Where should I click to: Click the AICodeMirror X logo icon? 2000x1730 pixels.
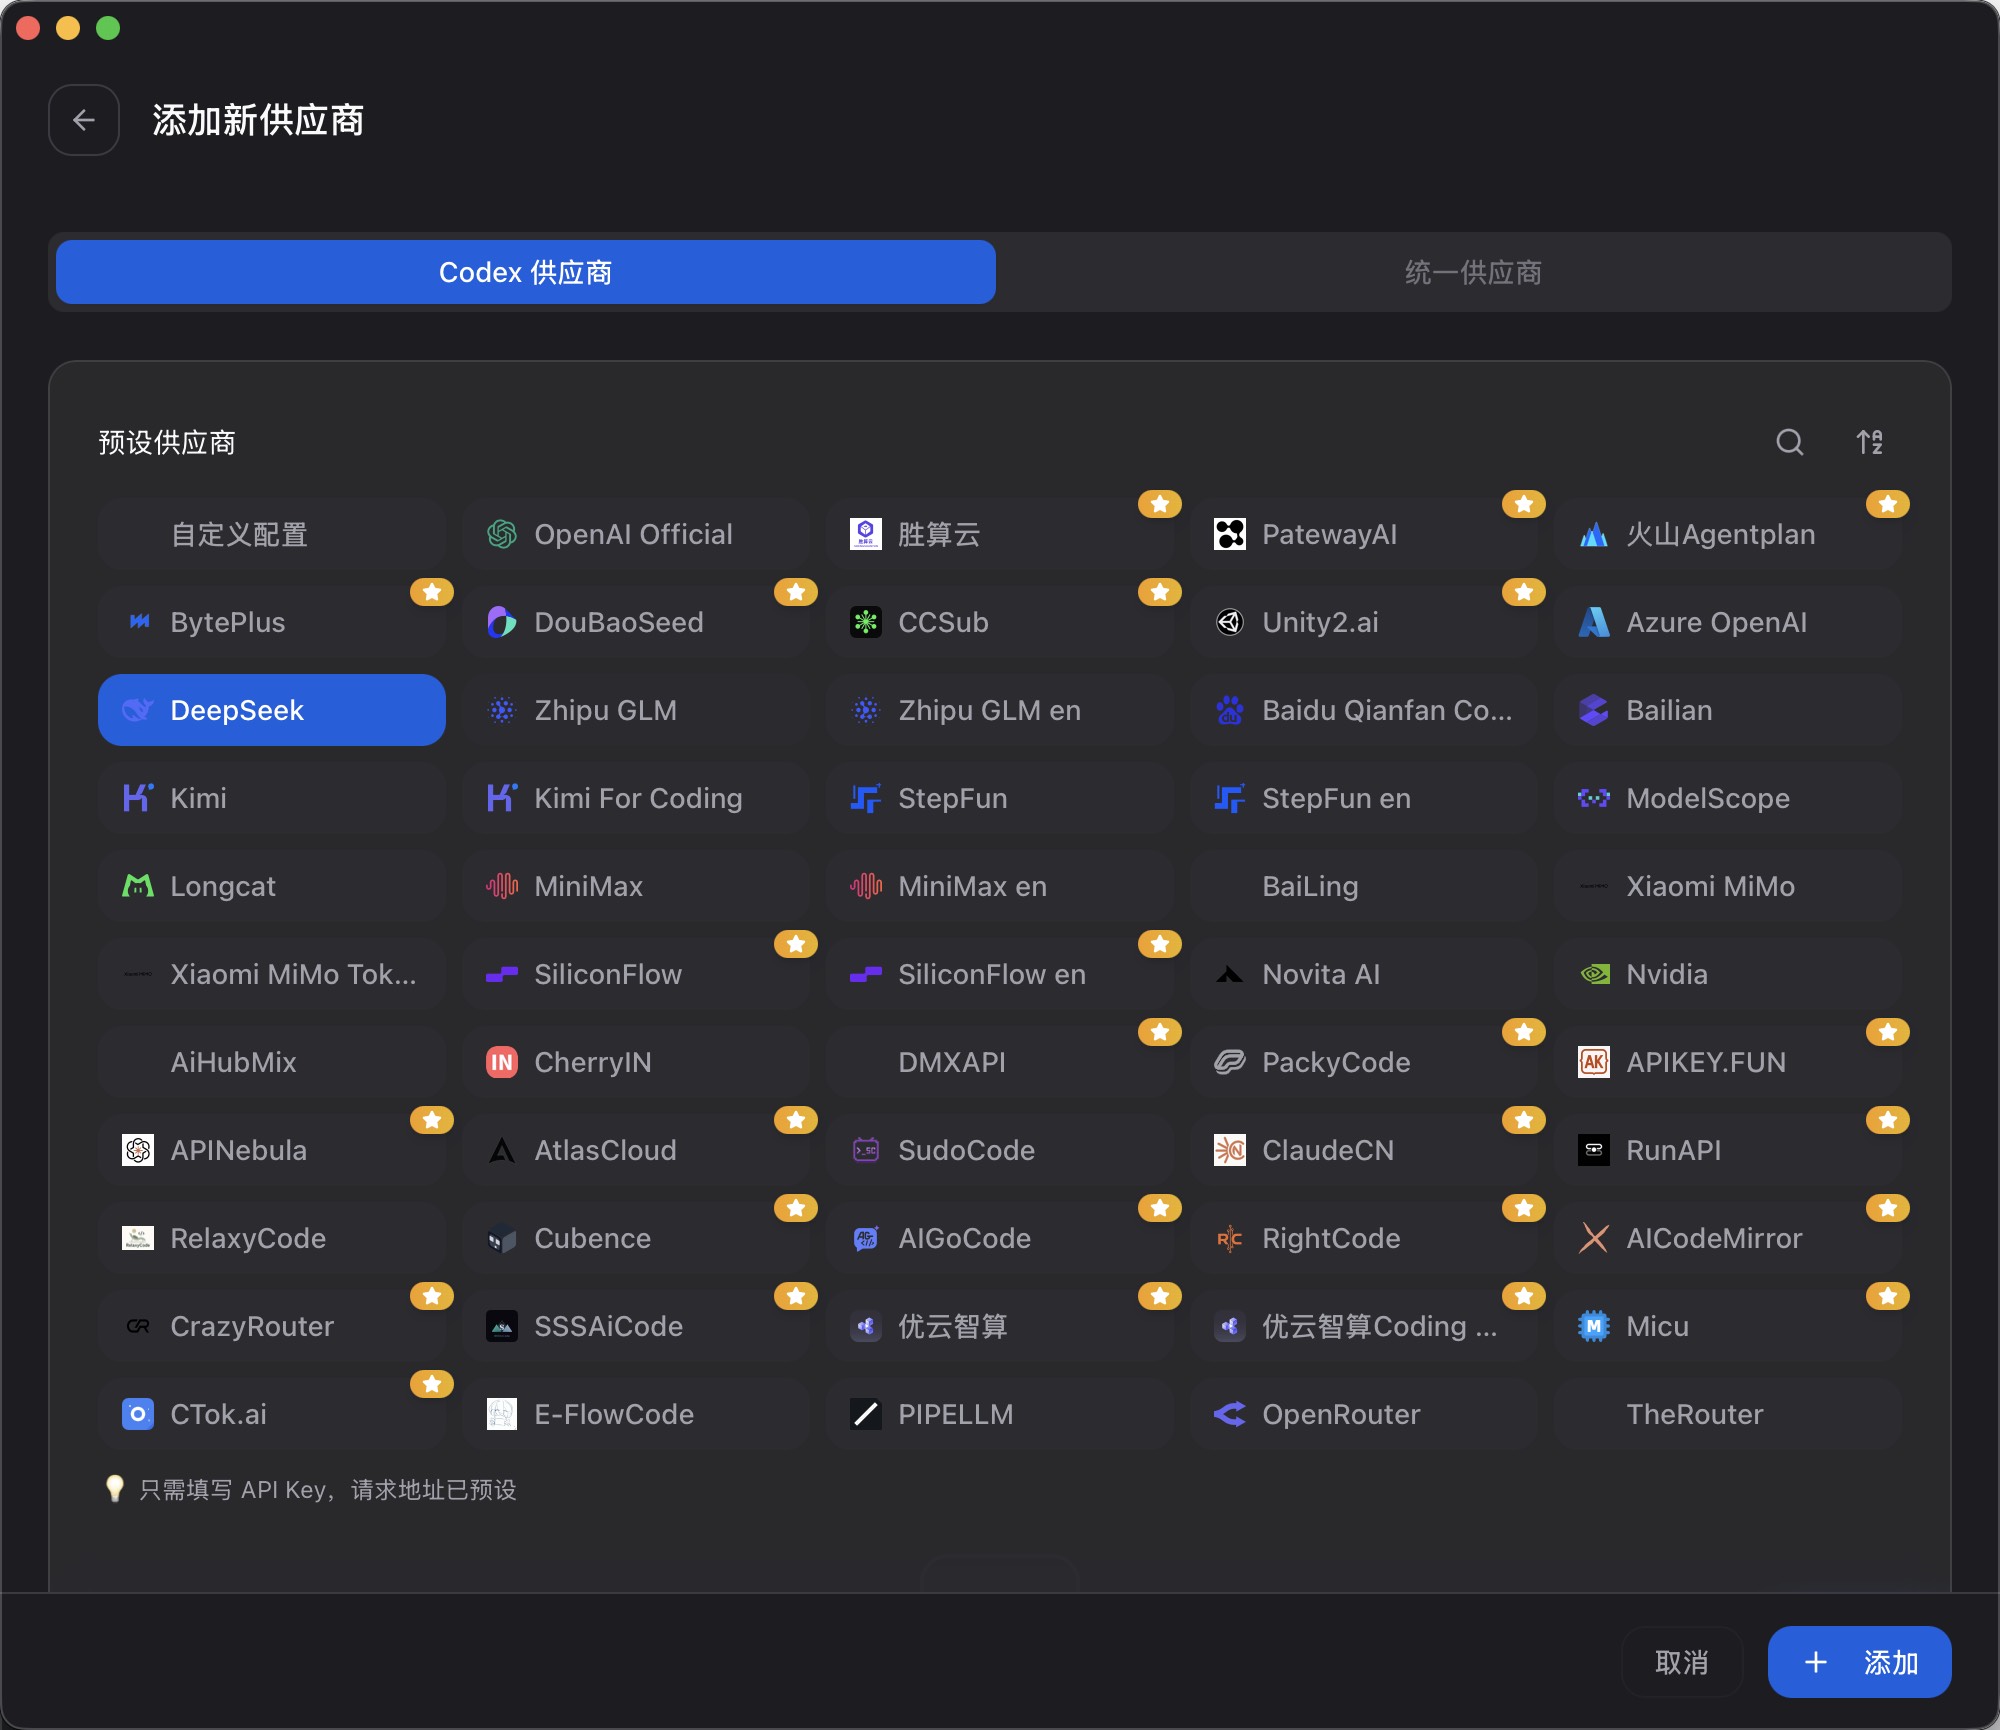pos(1594,1238)
